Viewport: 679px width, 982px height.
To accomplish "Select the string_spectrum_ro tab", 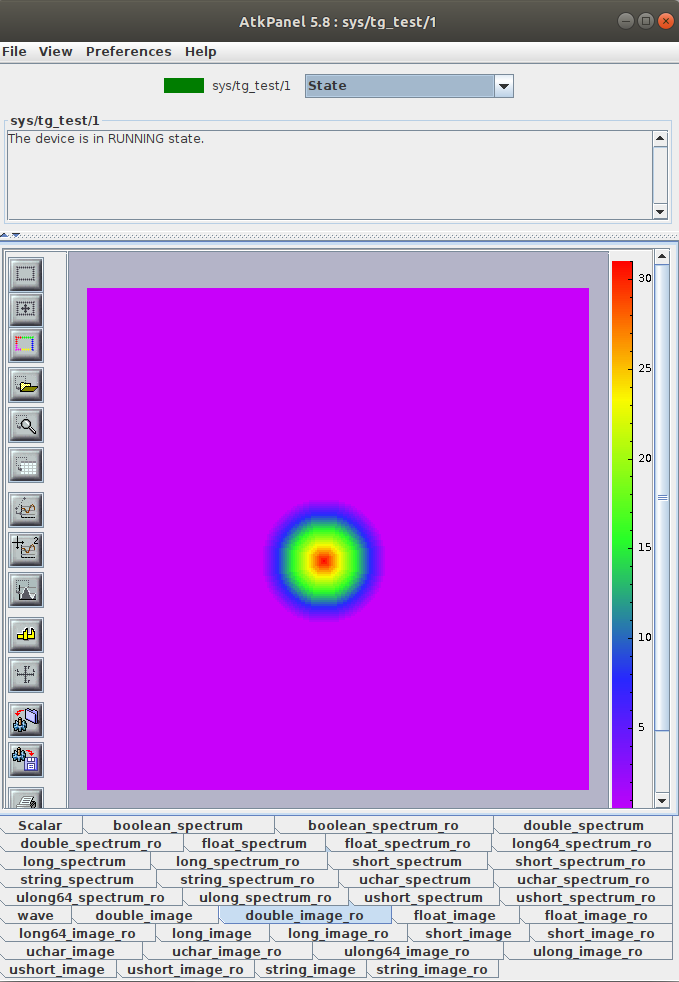I will tap(247, 880).
